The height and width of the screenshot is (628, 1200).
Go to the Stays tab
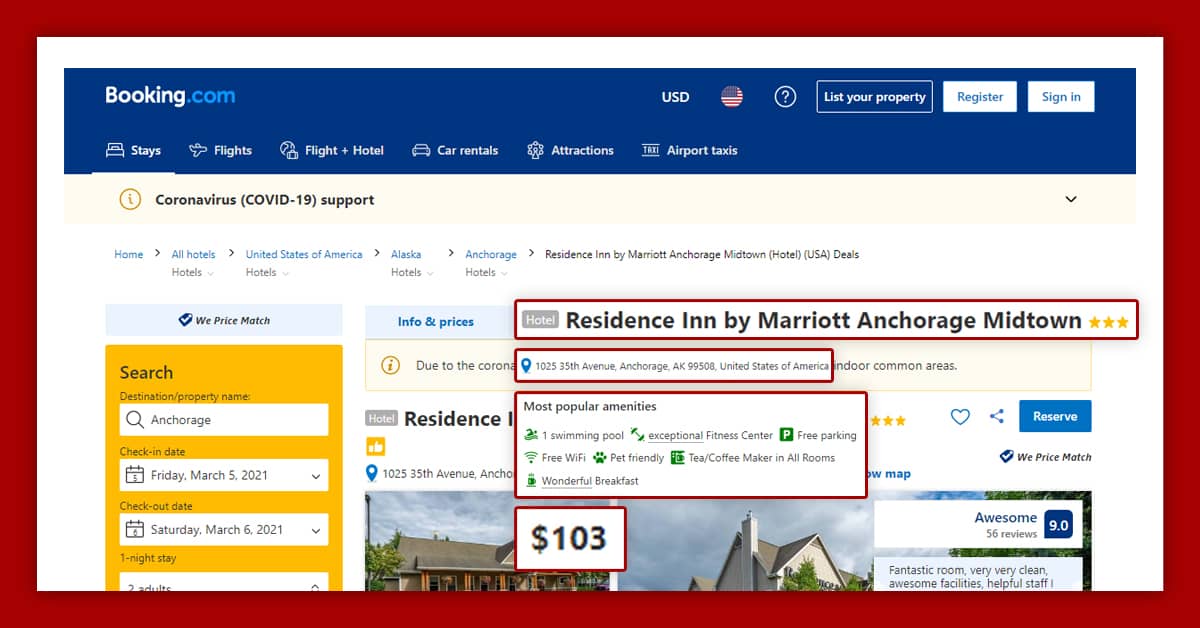tap(134, 150)
